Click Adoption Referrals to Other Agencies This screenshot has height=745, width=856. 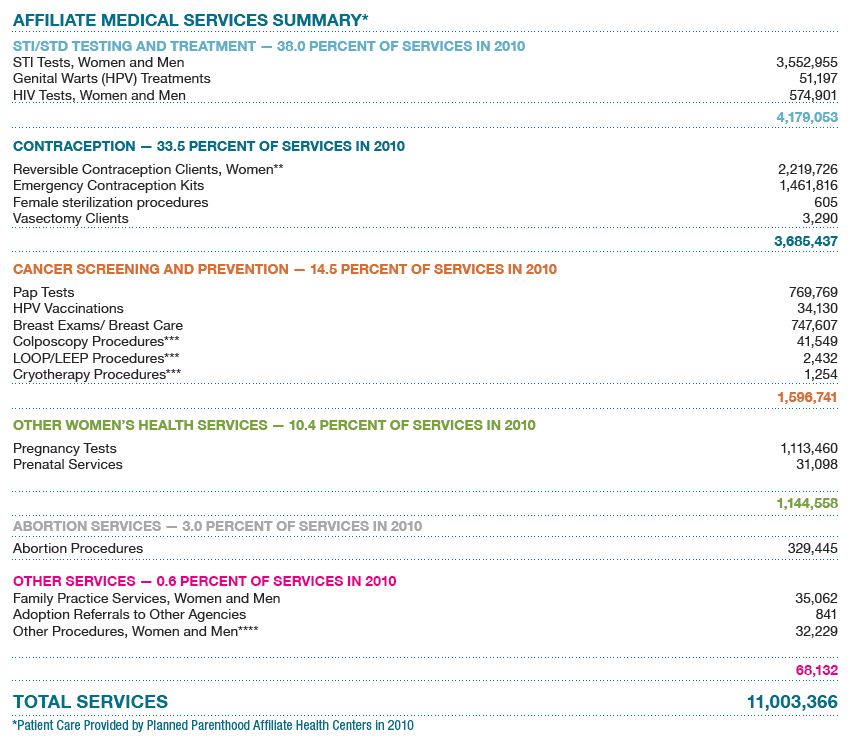click(129, 614)
